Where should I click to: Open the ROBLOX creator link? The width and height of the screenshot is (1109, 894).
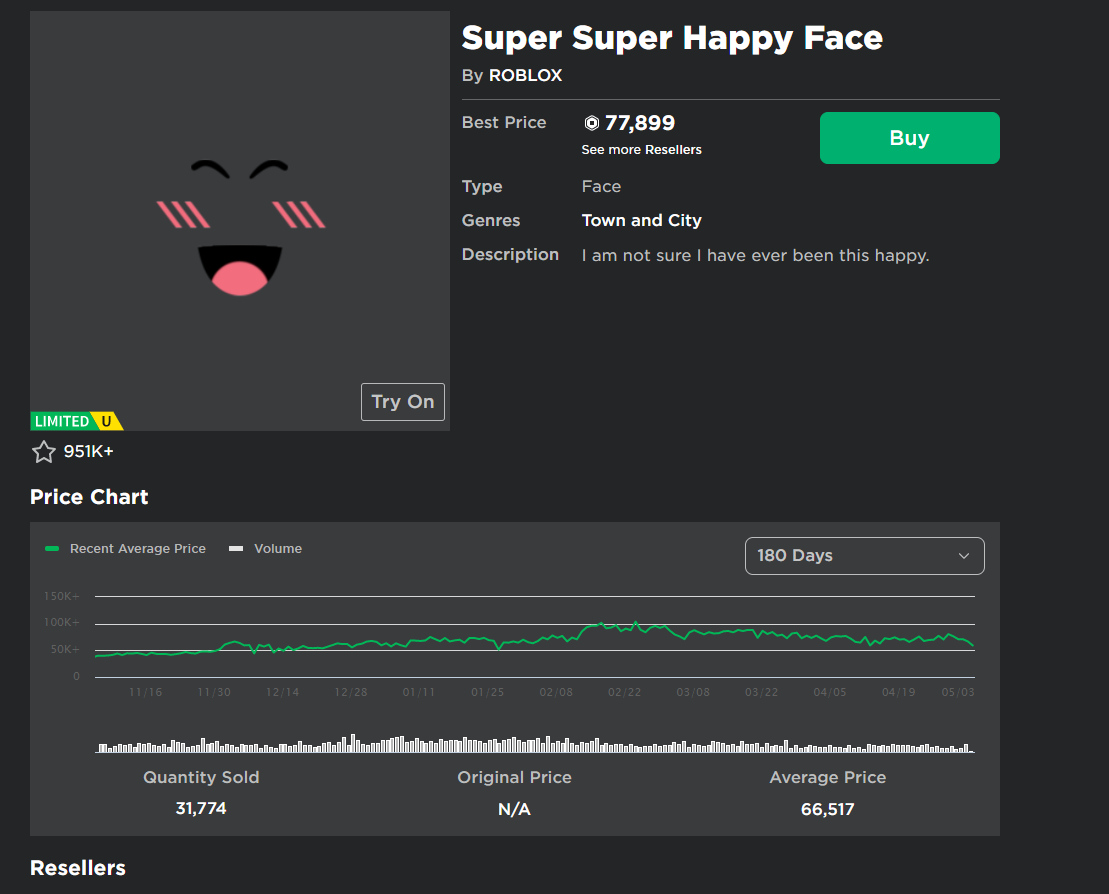point(526,75)
